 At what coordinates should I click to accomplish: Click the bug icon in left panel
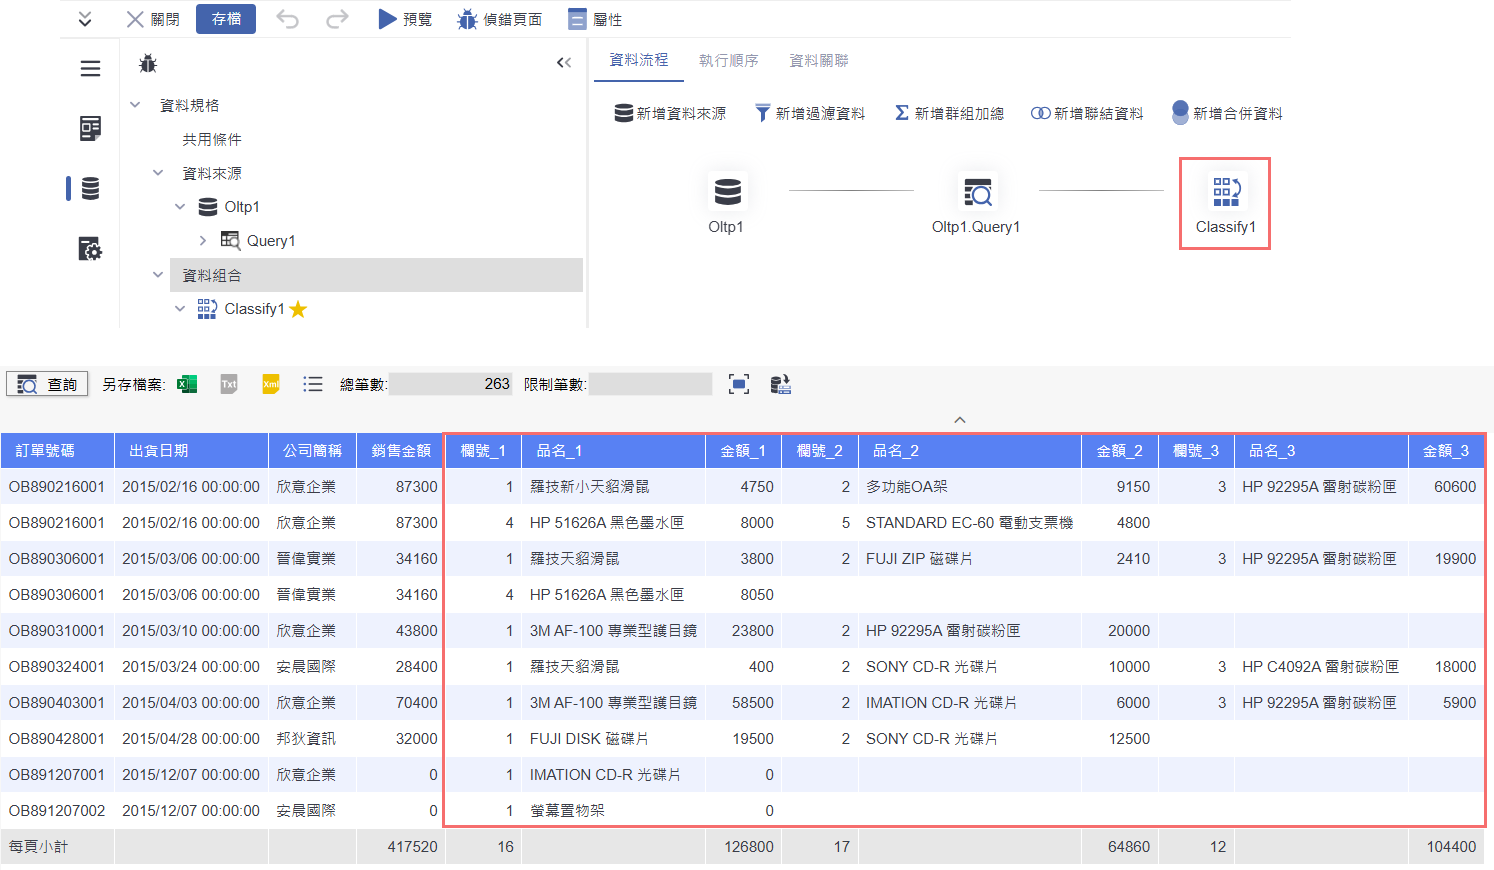point(148,64)
